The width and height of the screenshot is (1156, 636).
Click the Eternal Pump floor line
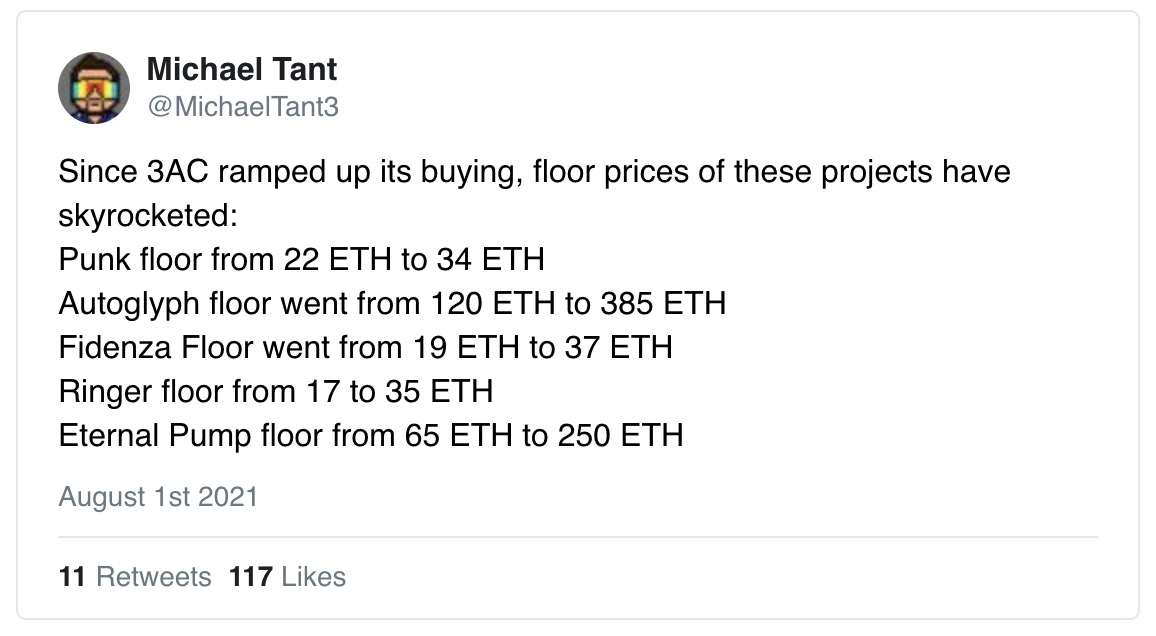point(371,436)
